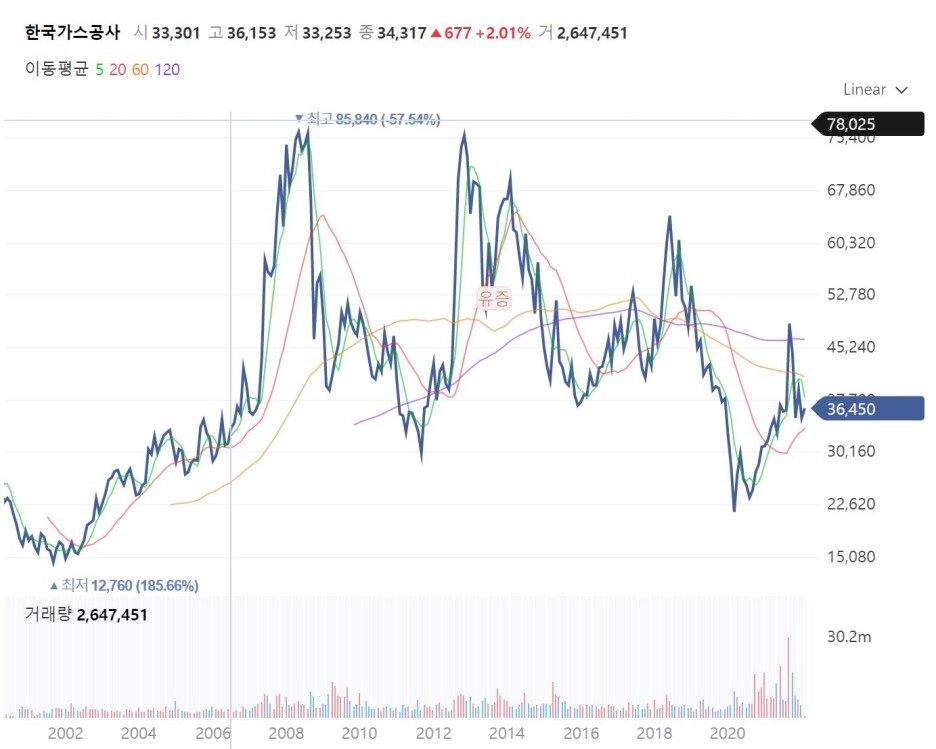Click the 2008 label on time axis
The height and width of the screenshot is (749, 936).
[286, 733]
